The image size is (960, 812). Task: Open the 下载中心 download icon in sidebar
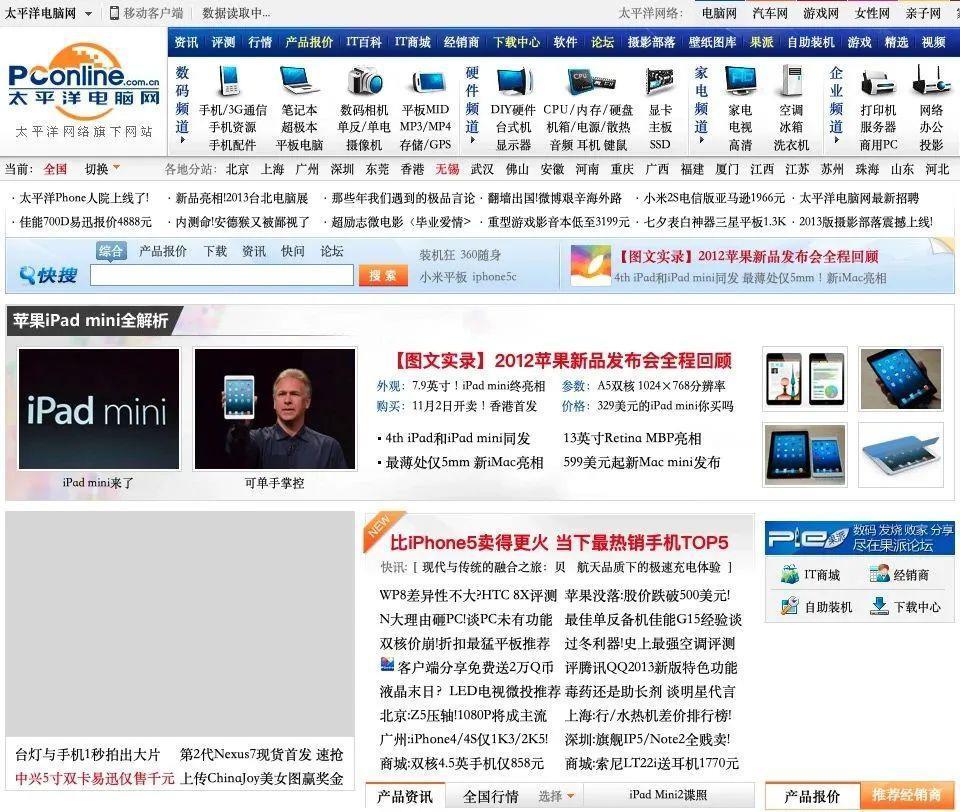[880, 605]
